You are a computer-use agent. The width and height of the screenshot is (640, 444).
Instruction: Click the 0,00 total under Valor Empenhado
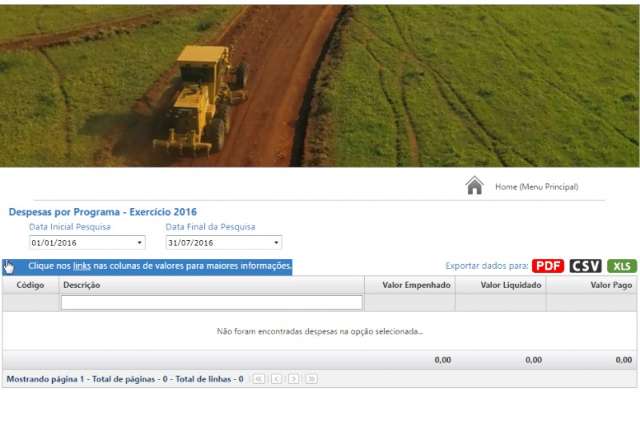point(443,360)
